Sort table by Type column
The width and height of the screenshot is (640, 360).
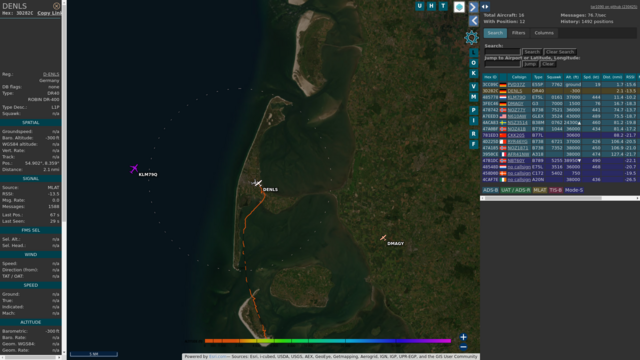pos(538,77)
